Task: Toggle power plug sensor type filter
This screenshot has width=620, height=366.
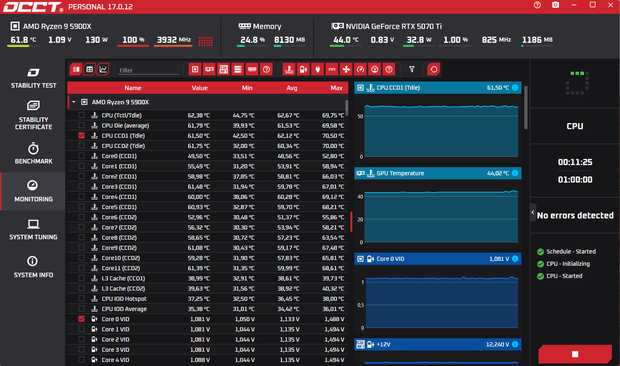Action: 318,70
